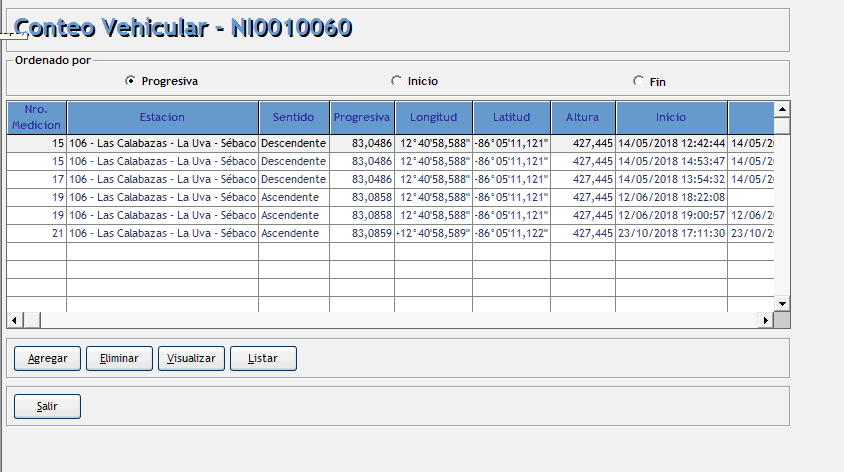Click horizontal scroll left arrow
844x472 pixels.
click(14, 320)
